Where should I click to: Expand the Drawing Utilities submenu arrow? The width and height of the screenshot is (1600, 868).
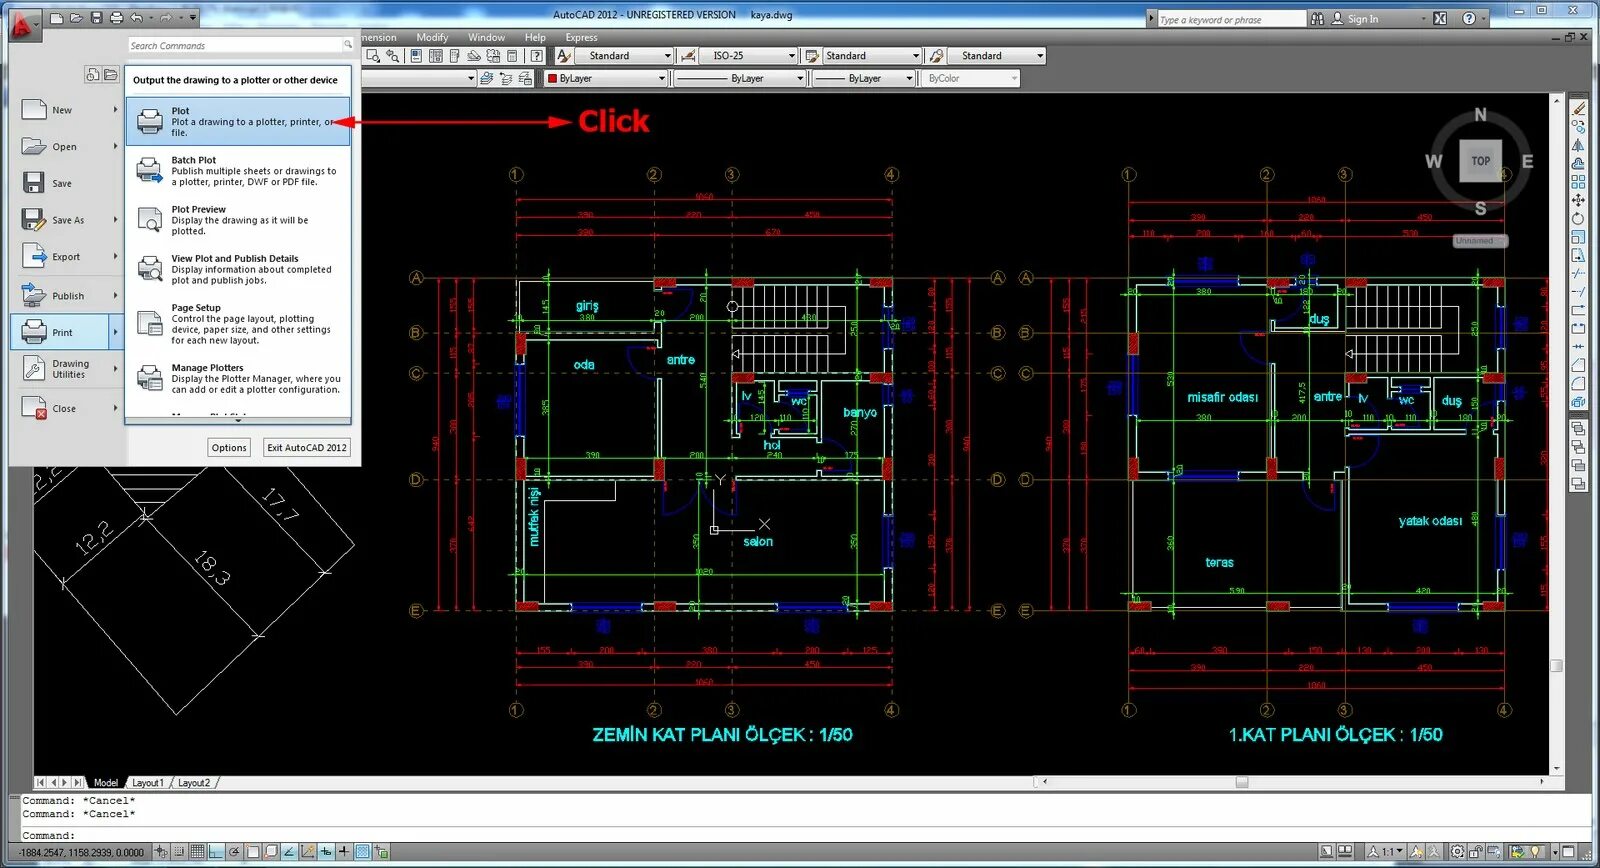pos(116,369)
